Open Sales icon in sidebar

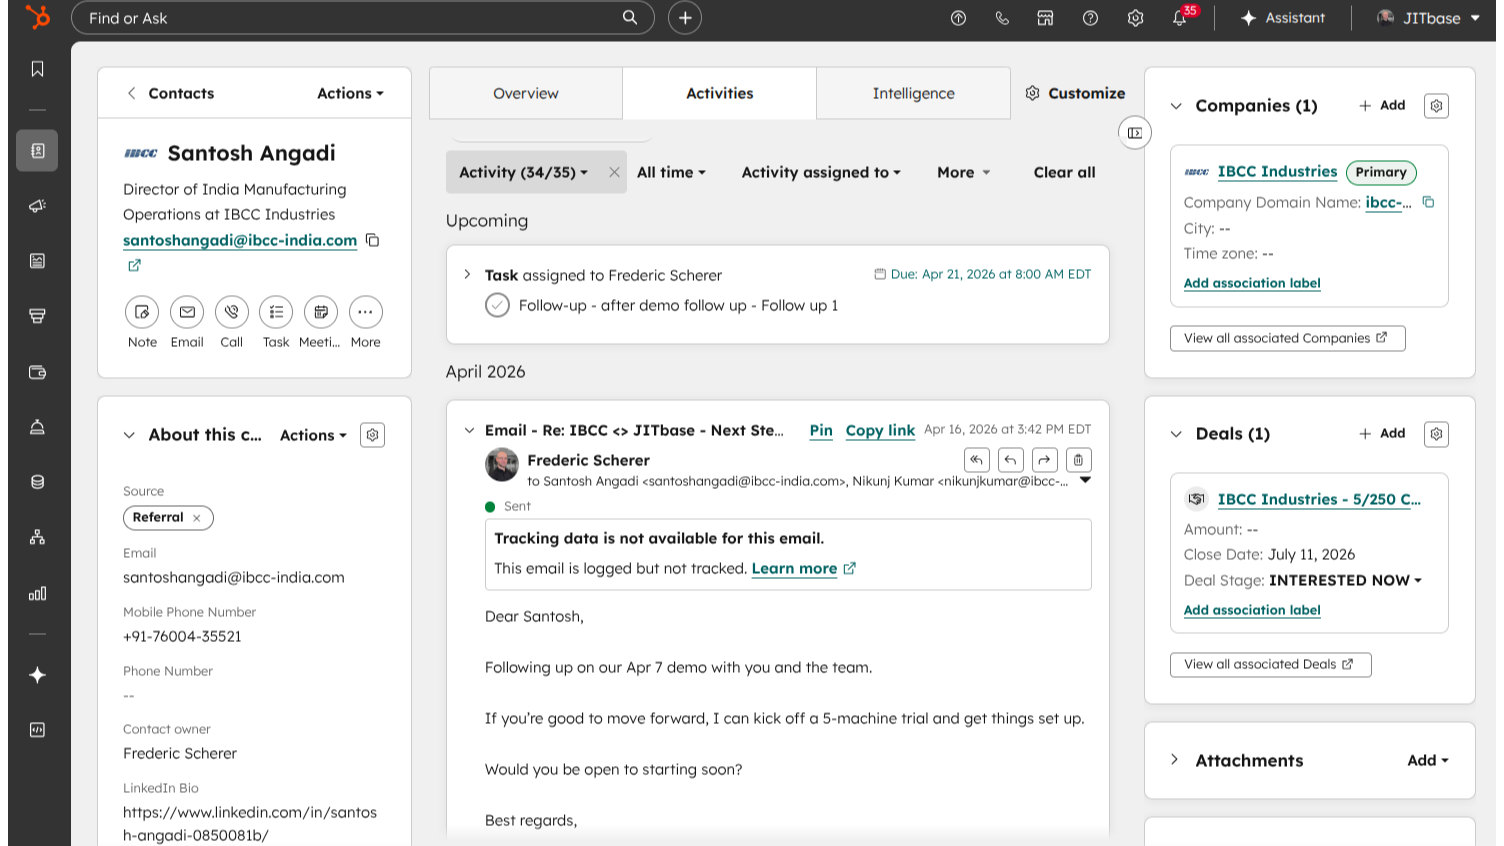[37, 316]
